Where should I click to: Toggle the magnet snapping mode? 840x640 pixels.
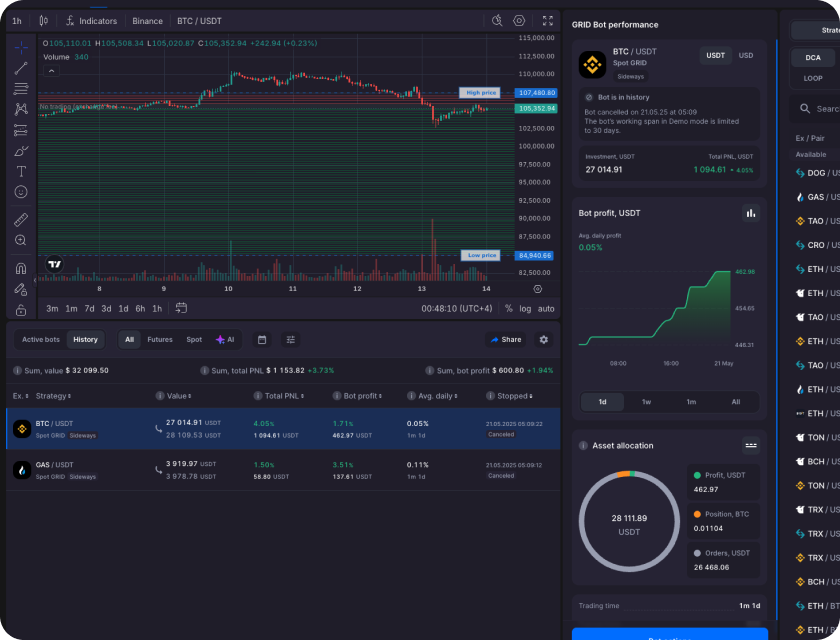click(20, 267)
